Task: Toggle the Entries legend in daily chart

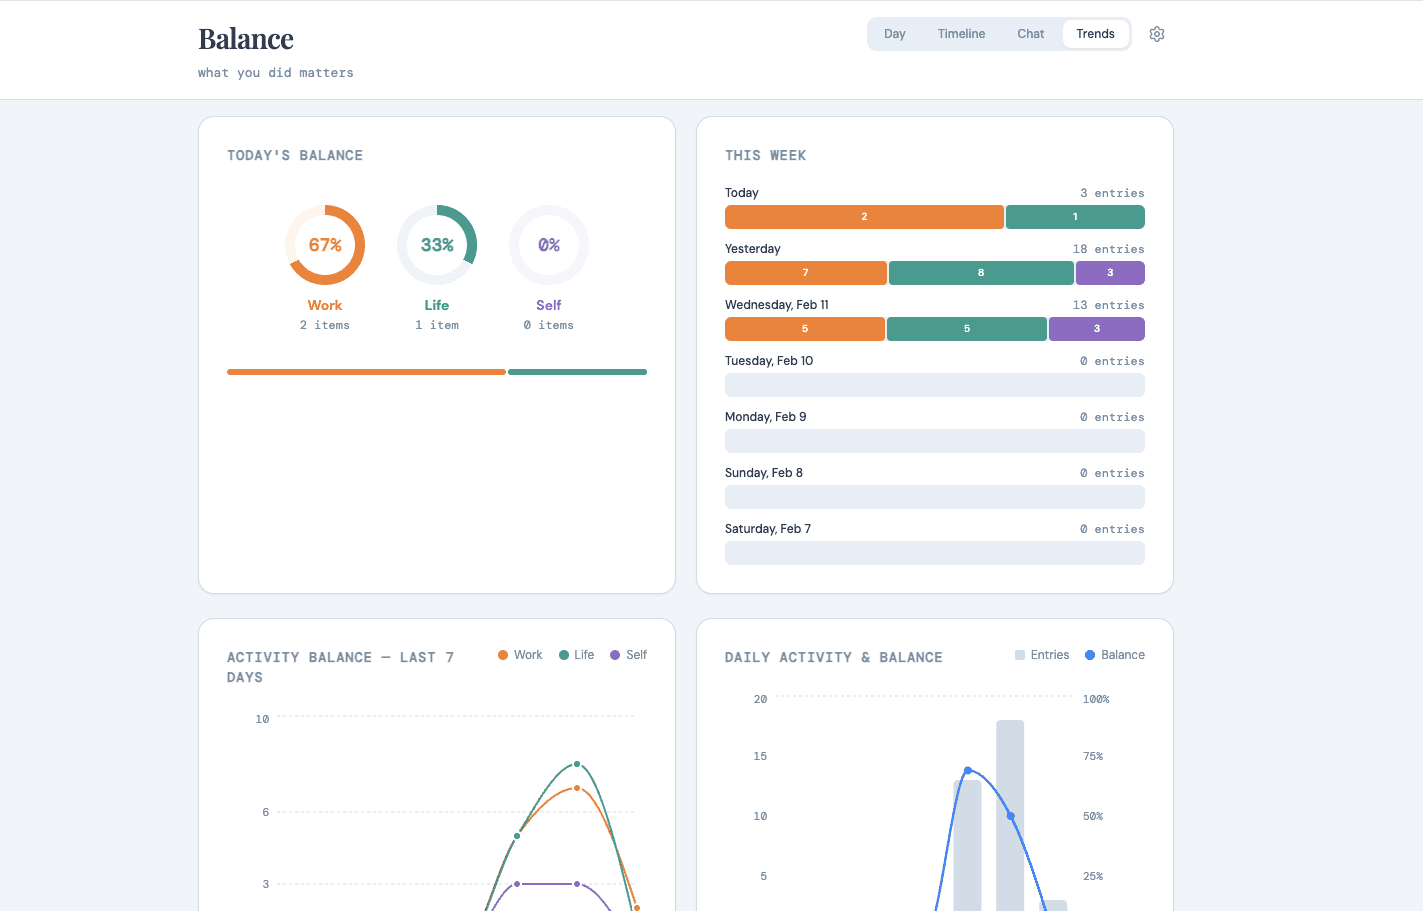Action: [x=1042, y=655]
